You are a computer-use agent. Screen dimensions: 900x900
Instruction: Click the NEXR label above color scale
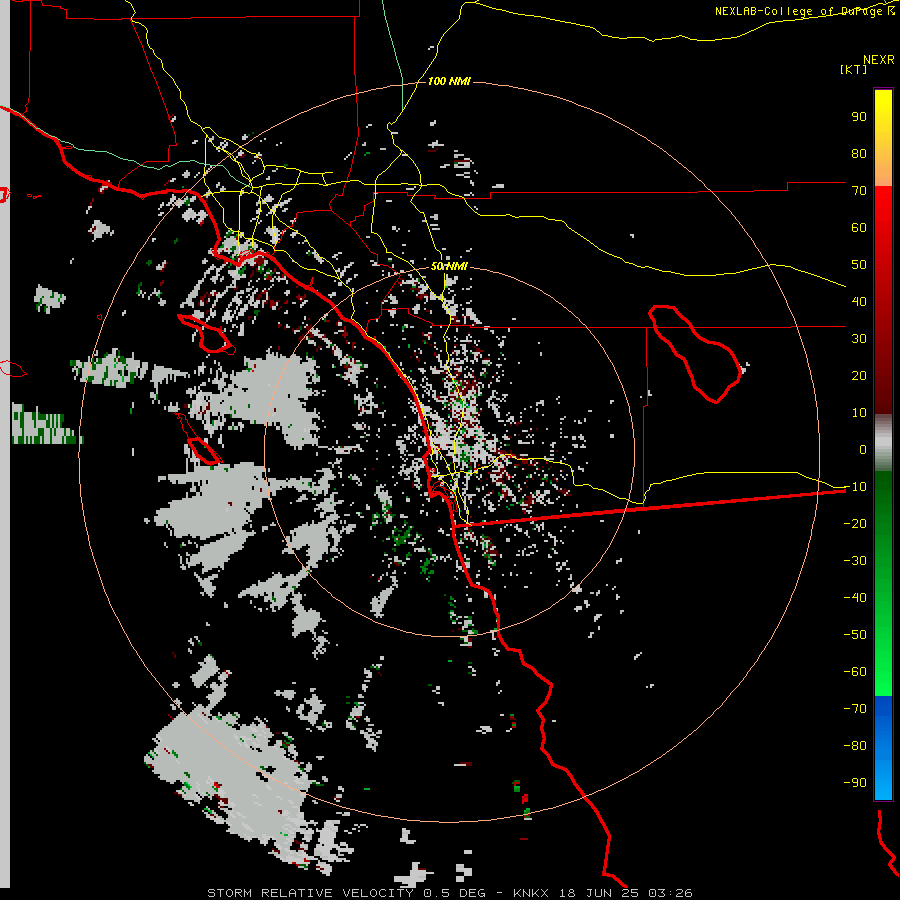coord(878,59)
